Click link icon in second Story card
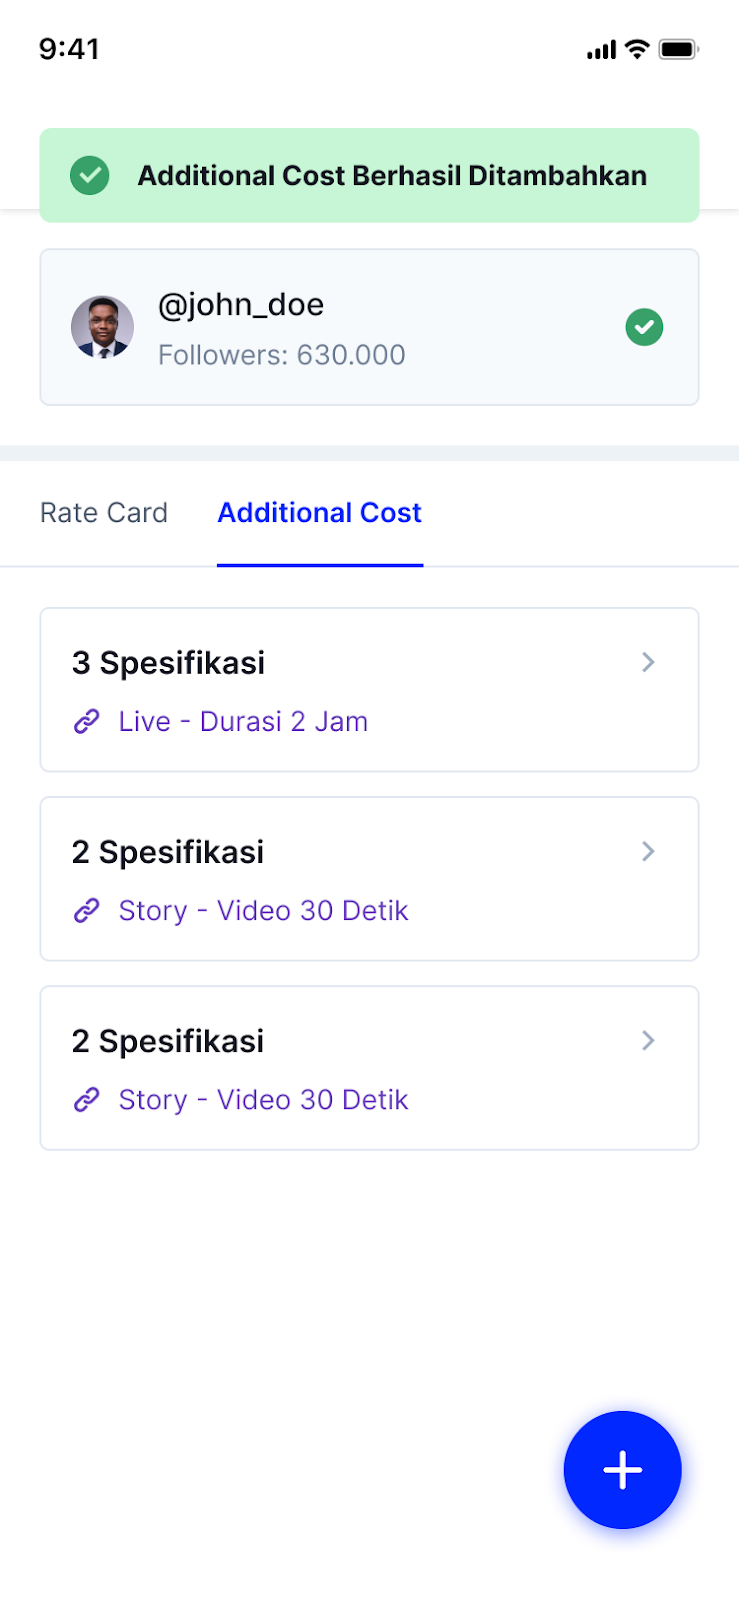This screenshot has width=739, height=1600. point(87,910)
